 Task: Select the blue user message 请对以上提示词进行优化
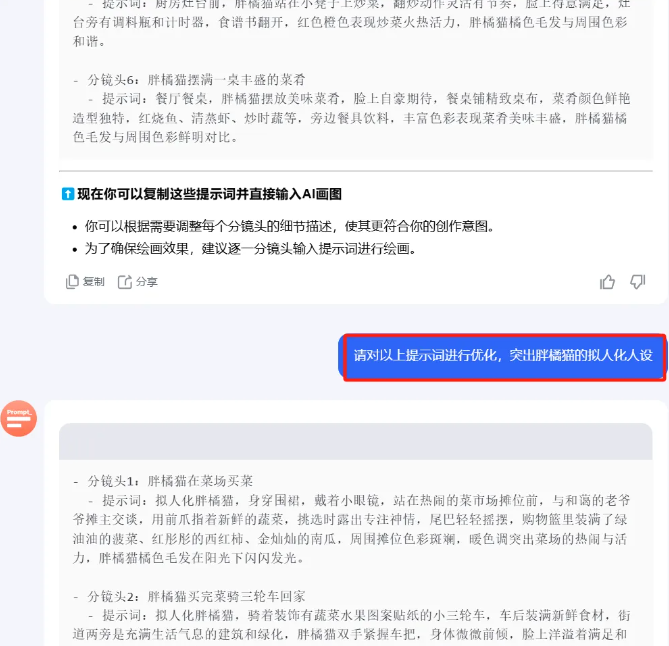click(x=503, y=355)
